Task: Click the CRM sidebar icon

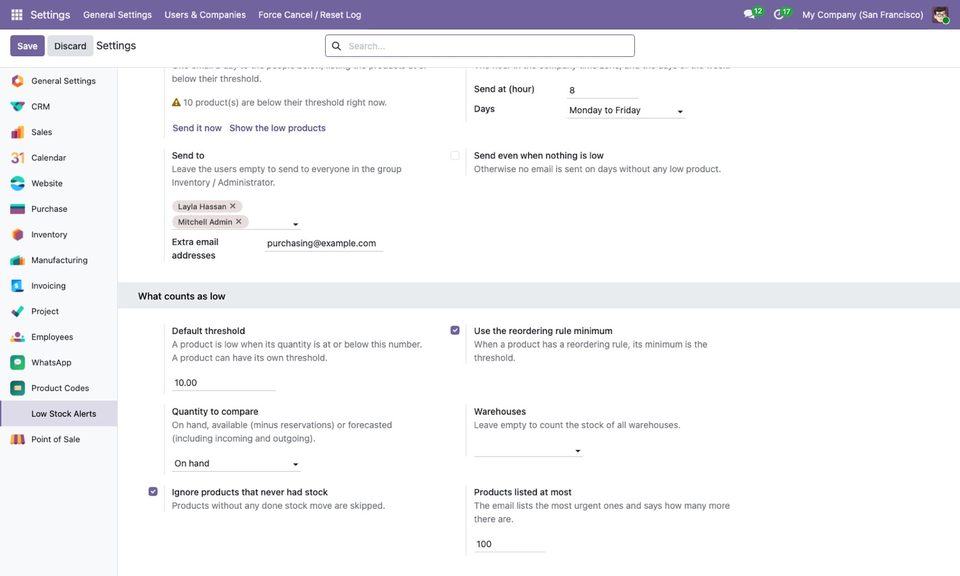Action: coord(18,107)
